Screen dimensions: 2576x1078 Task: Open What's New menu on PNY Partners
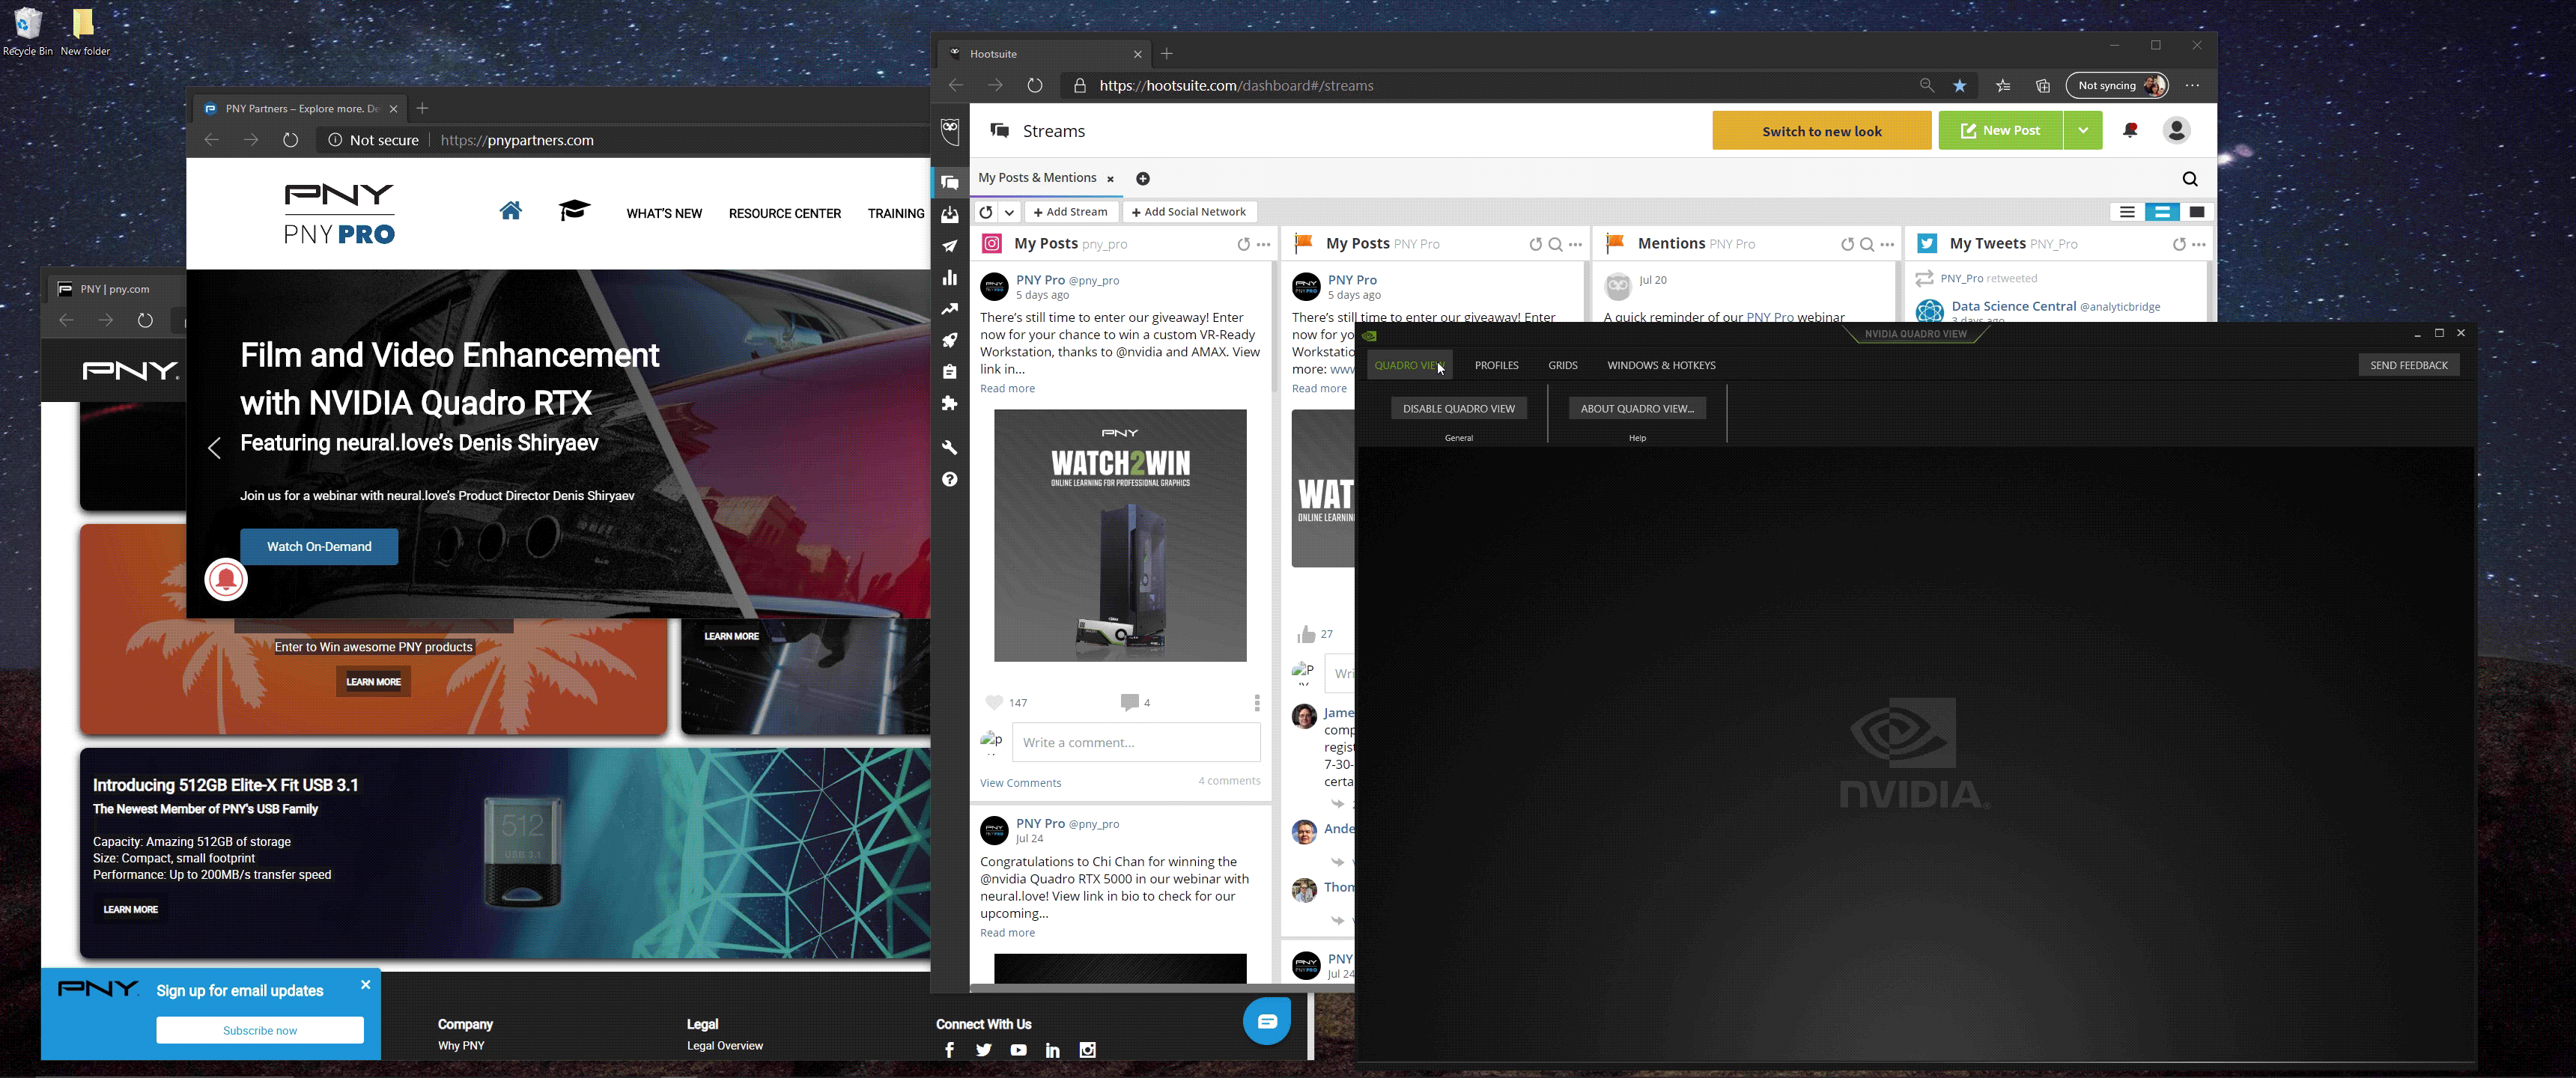[x=664, y=213]
